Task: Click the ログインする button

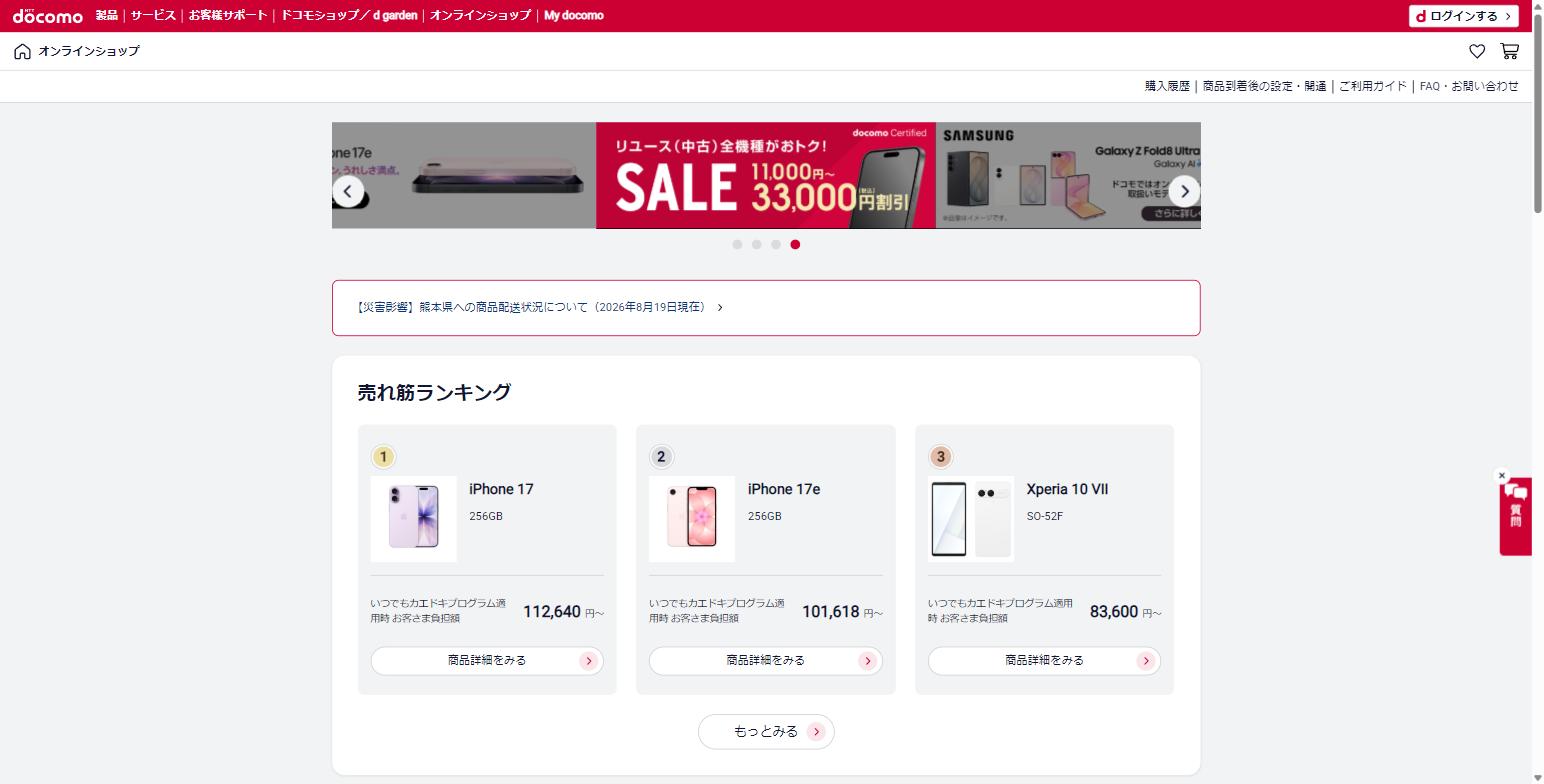Action: click(x=1464, y=16)
